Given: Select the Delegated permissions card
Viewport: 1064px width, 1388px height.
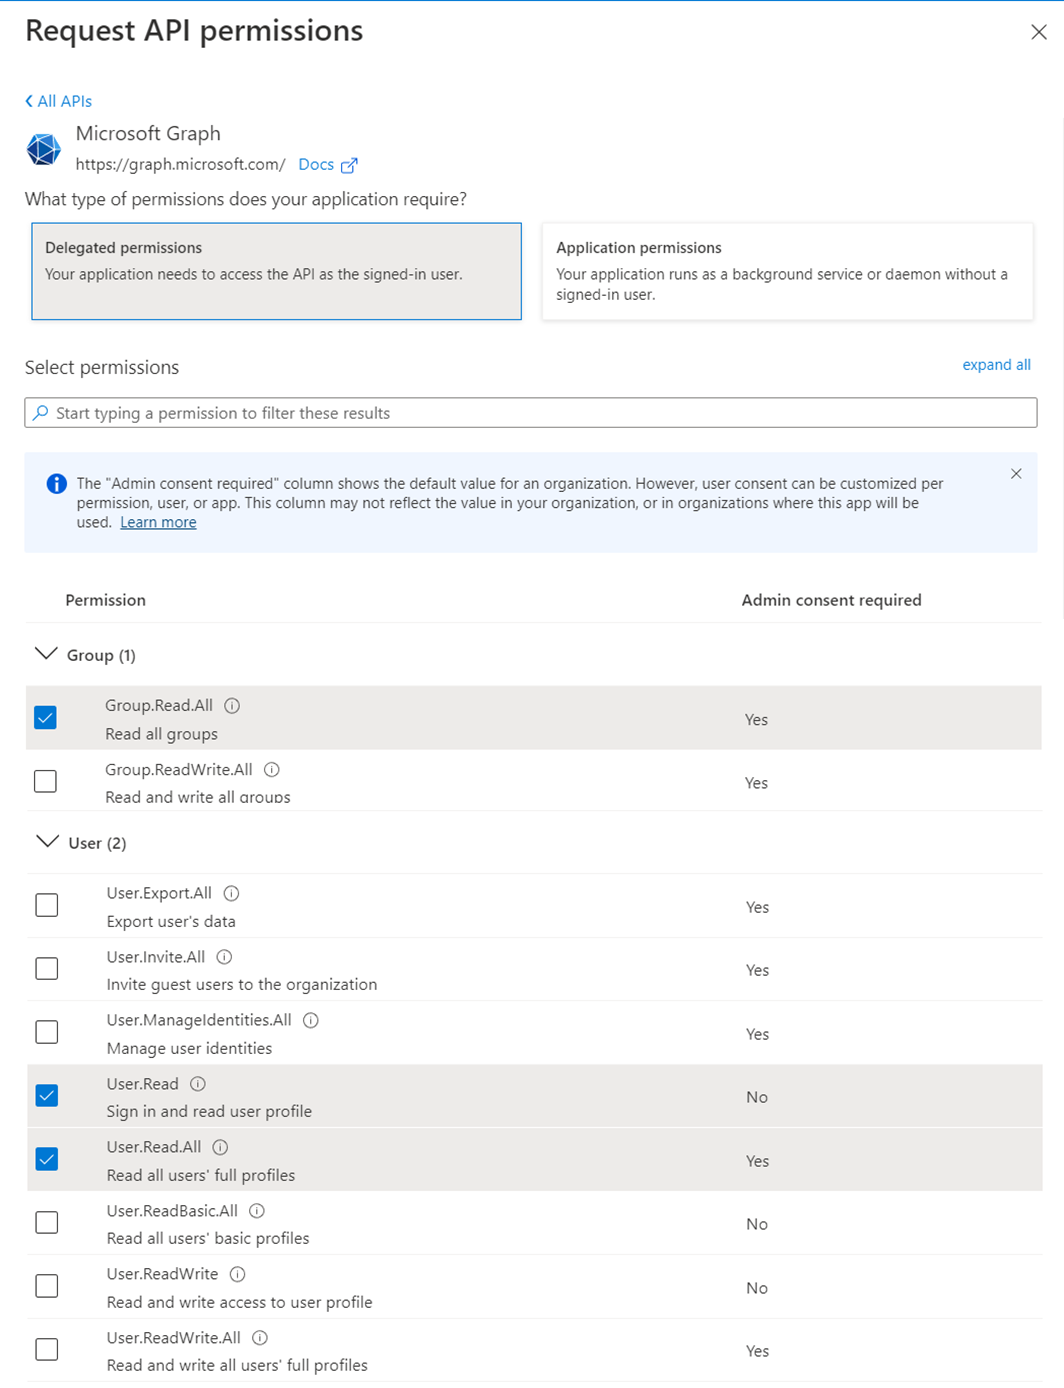Looking at the screenshot, I should [276, 271].
